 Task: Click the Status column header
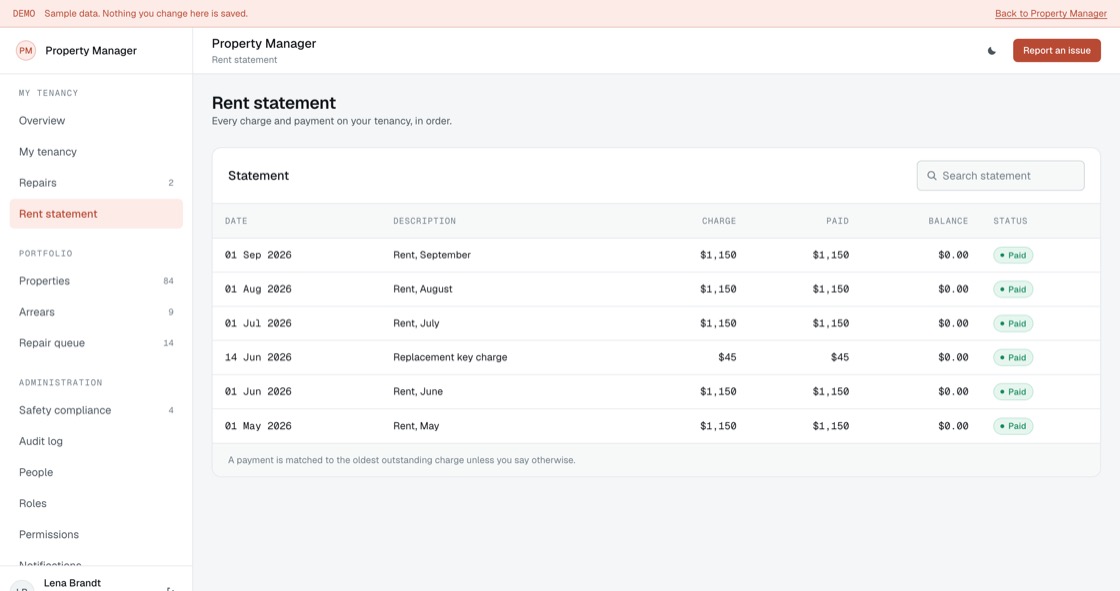point(1010,221)
